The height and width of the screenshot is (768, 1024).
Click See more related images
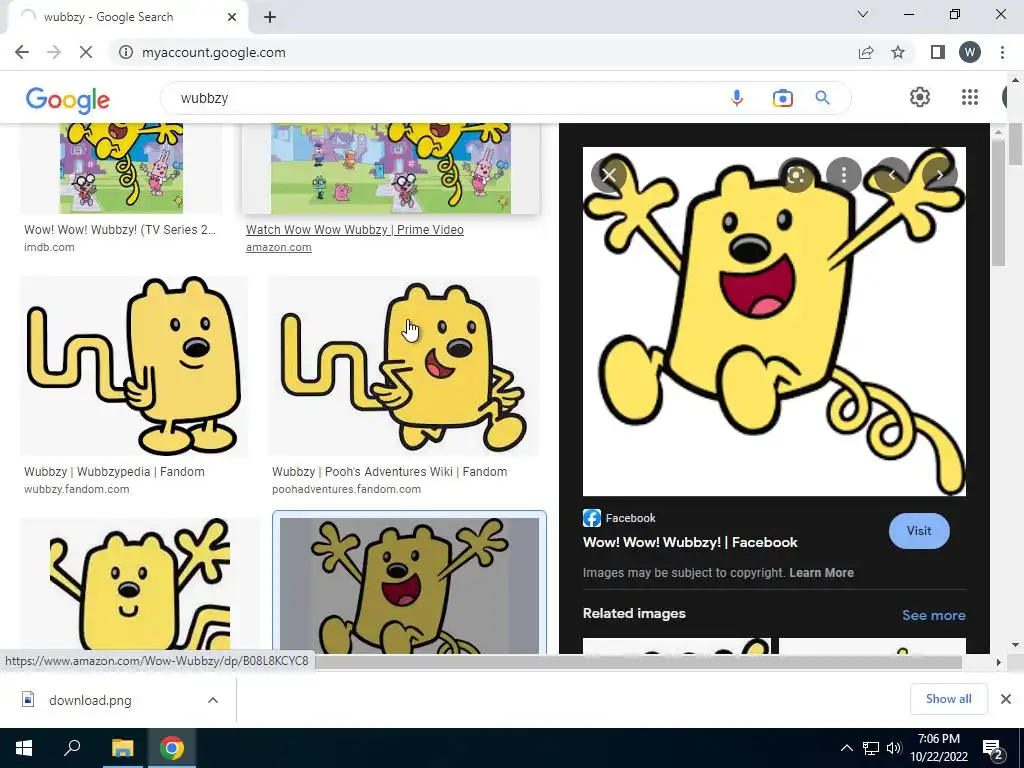pyautogui.click(x=933, y=615)
